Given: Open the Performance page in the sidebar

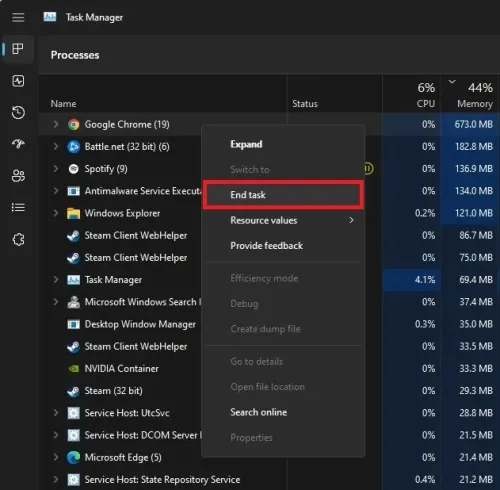Looking at the screenshot, I should coord(18,81).
